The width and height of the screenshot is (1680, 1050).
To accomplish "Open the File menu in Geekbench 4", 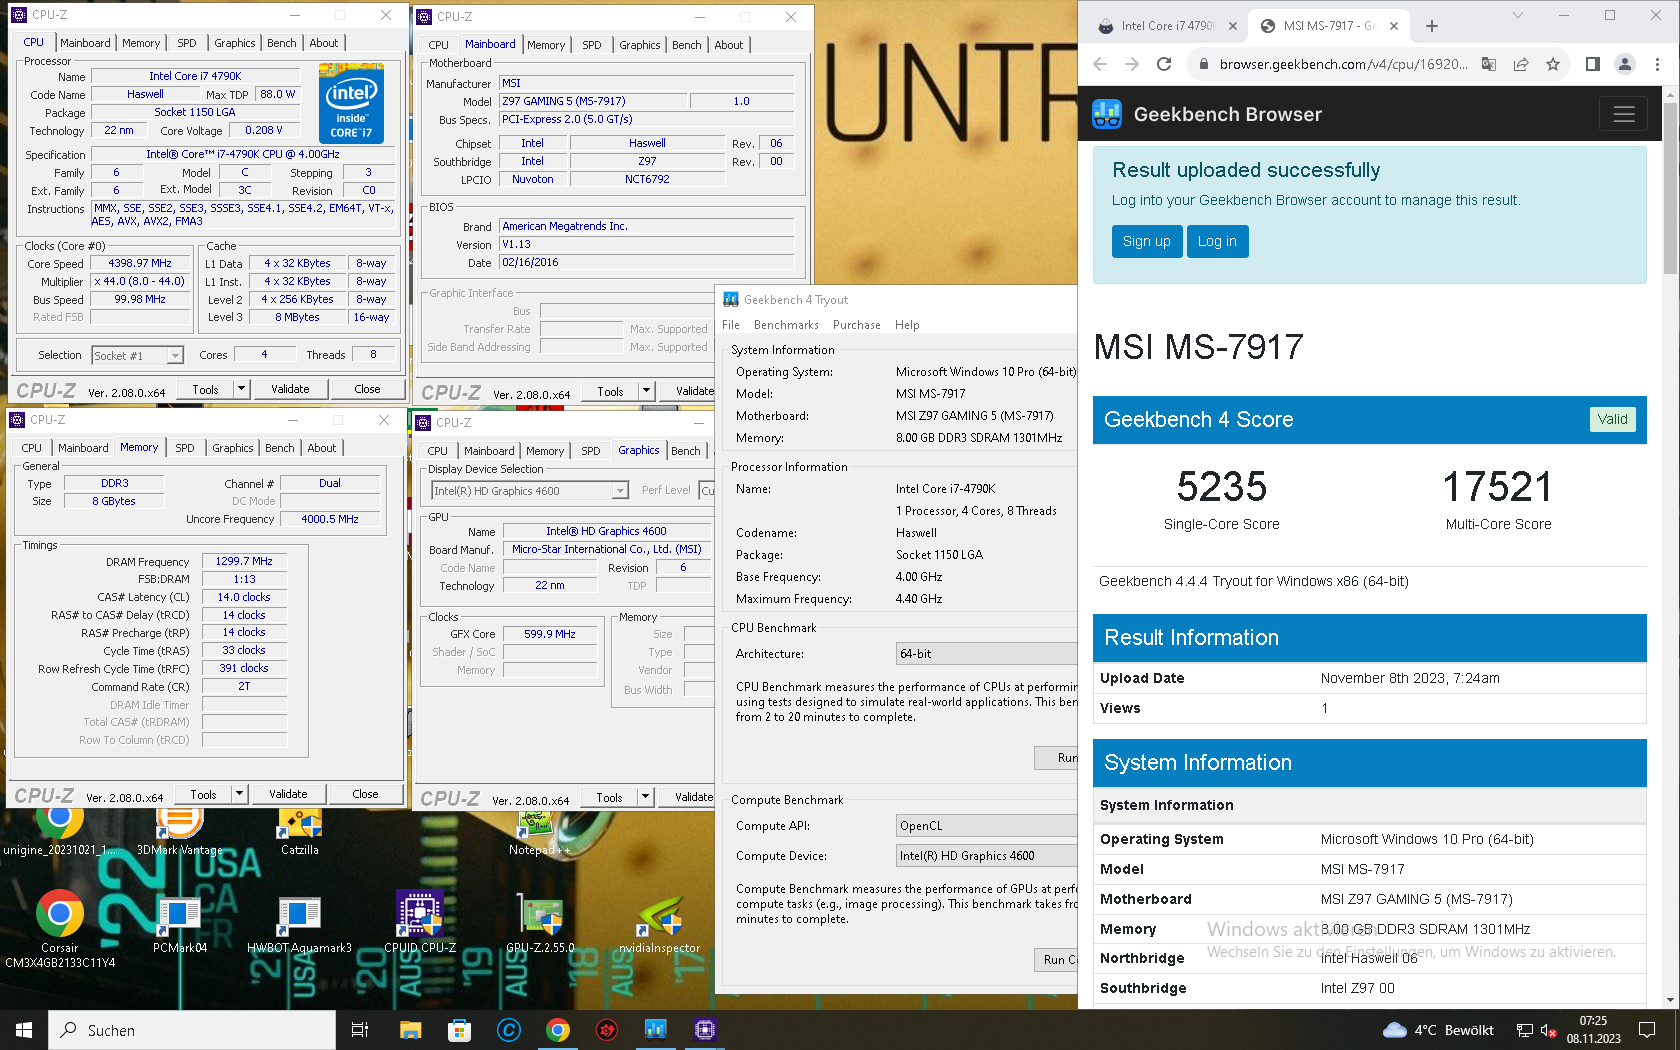I will 731,325.
